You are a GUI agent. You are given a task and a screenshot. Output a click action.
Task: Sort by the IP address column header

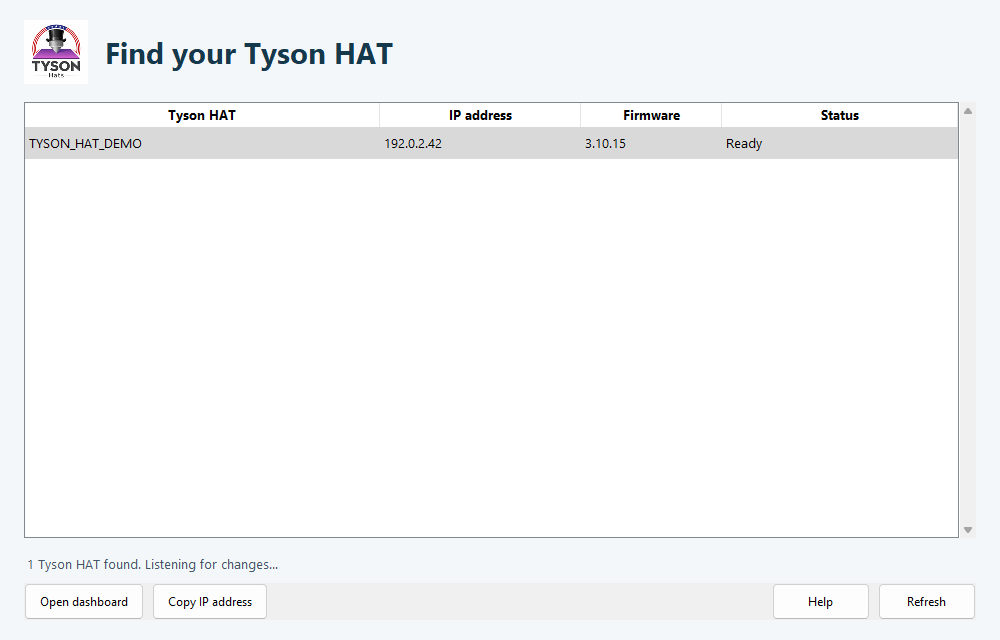(x=480, y=115)
